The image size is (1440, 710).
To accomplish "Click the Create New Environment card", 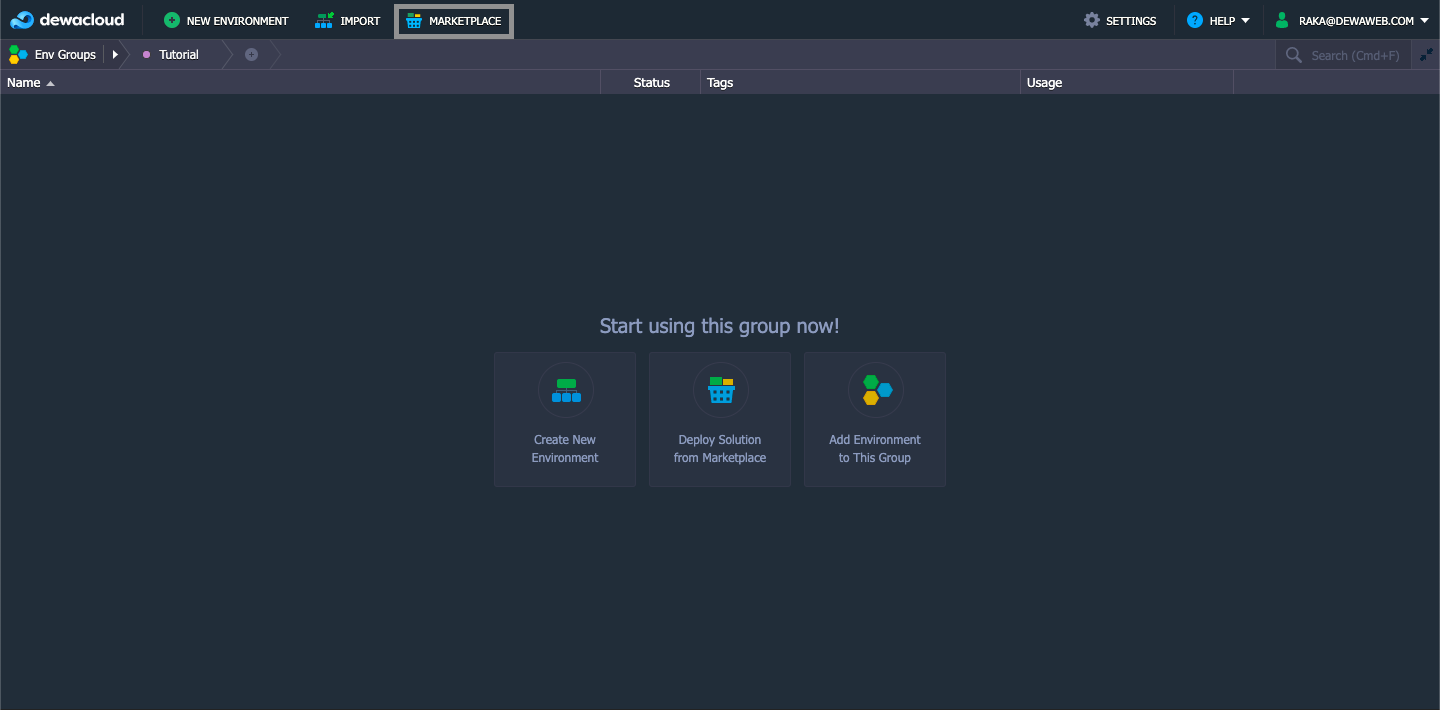I will pyautogui.click(x=565, y=419).
